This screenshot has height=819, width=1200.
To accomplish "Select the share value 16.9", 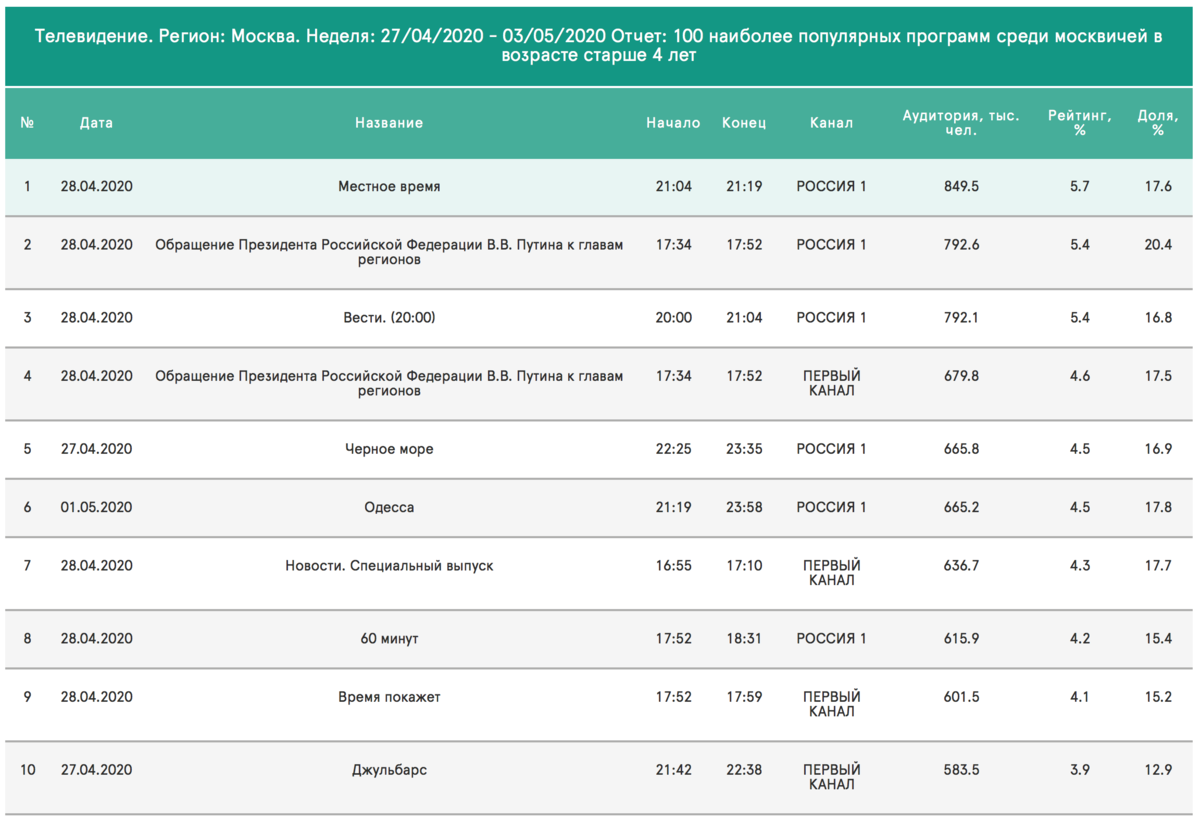I will (1158, 449).
